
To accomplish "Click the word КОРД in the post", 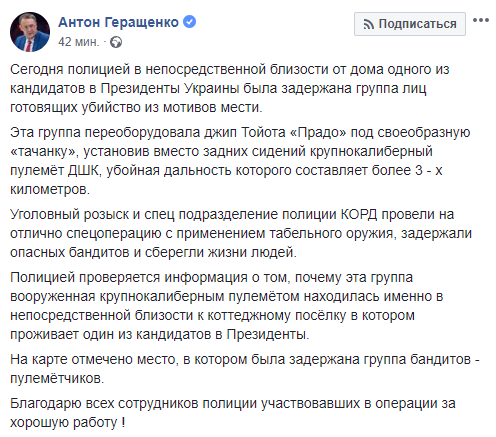I will [359, 214].
